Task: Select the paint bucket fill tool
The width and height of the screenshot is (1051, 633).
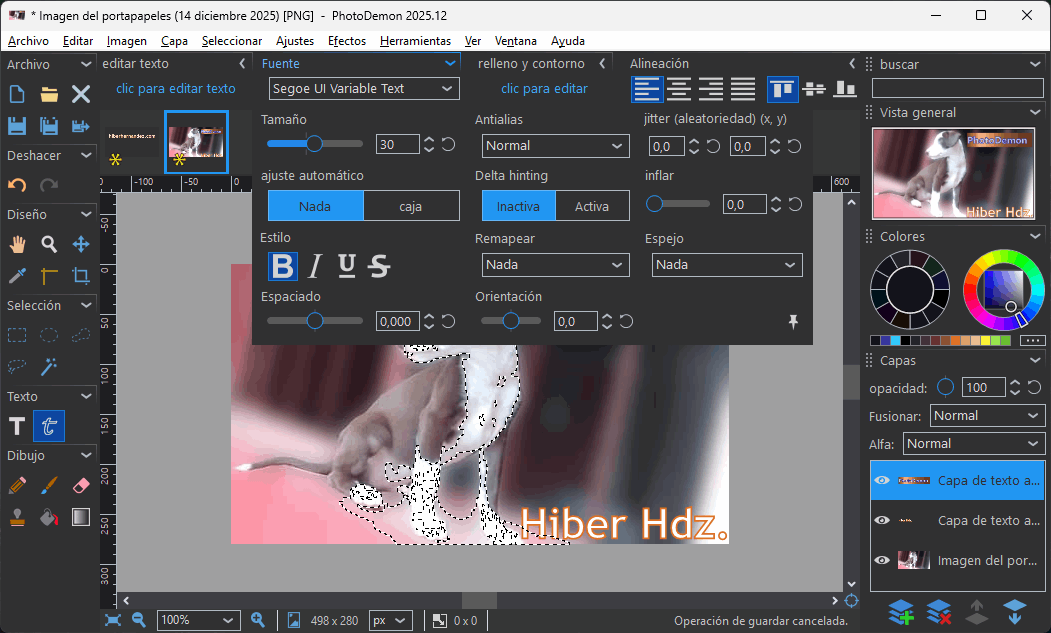Action: coord(49,517)
